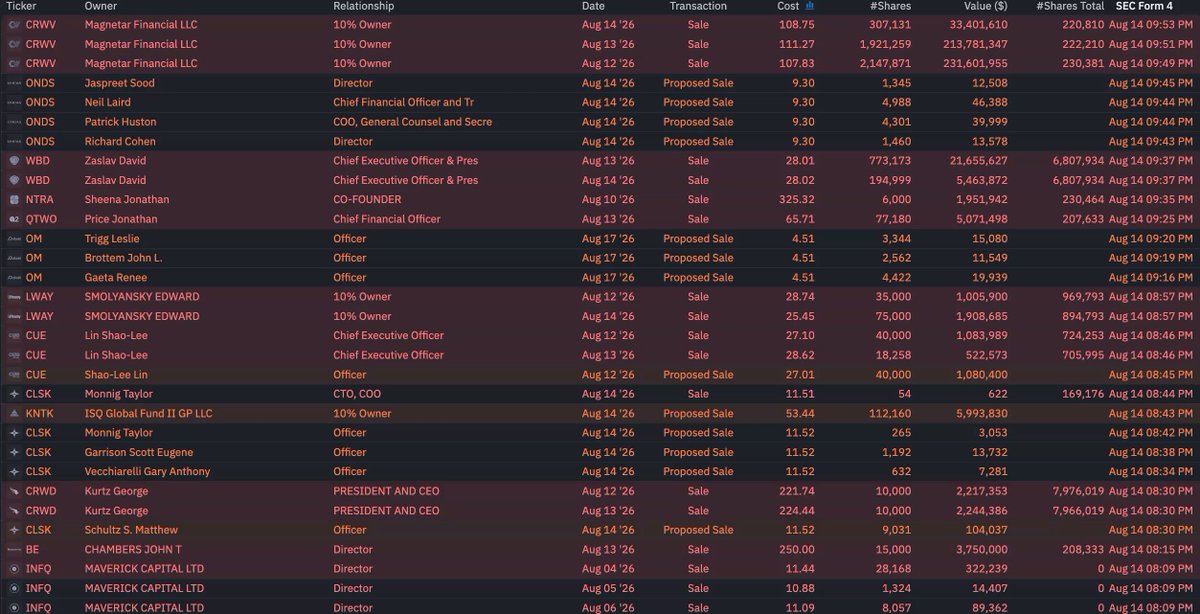Sort table by Ticker column header
This screenshot has height=614, width=1200.
[21, 6]
